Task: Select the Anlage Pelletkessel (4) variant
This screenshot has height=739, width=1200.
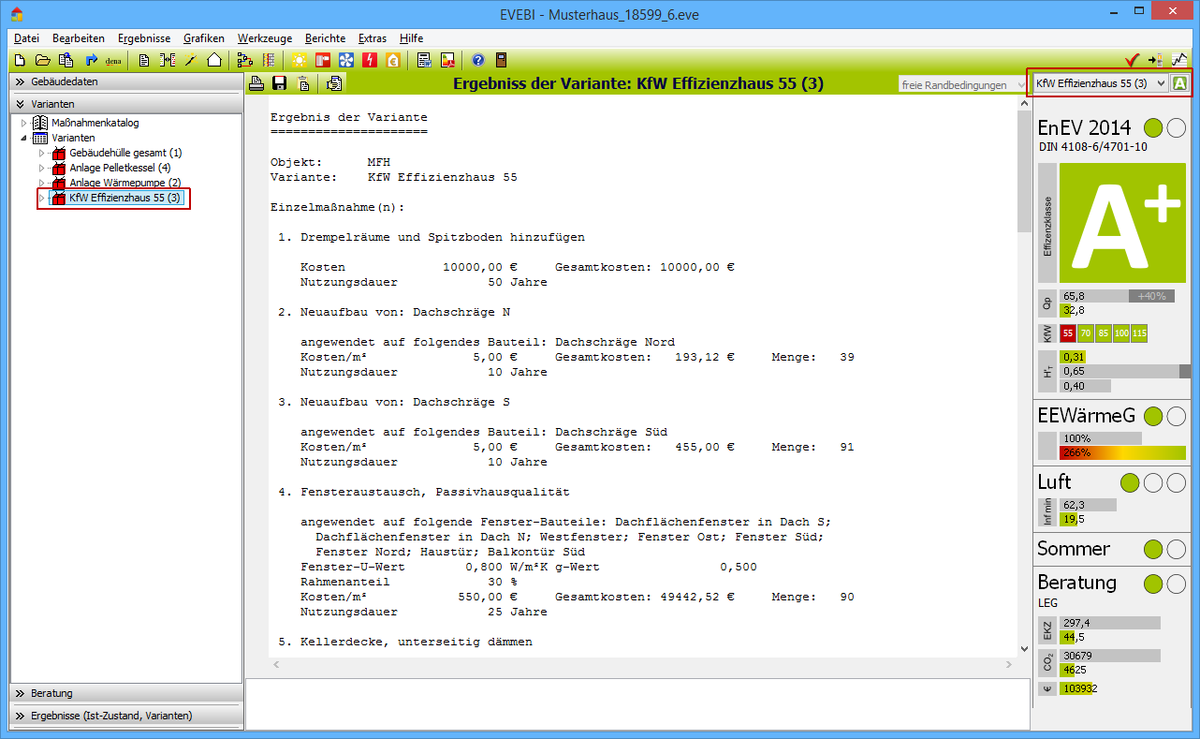Action: pos(119,168)
